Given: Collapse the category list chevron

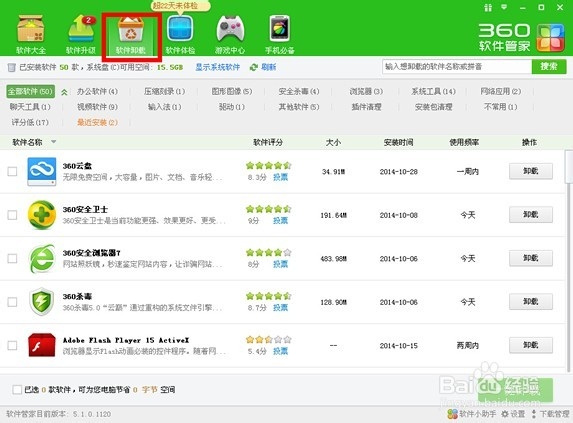Looking at the screenshot, I should (x=64, y=92).
